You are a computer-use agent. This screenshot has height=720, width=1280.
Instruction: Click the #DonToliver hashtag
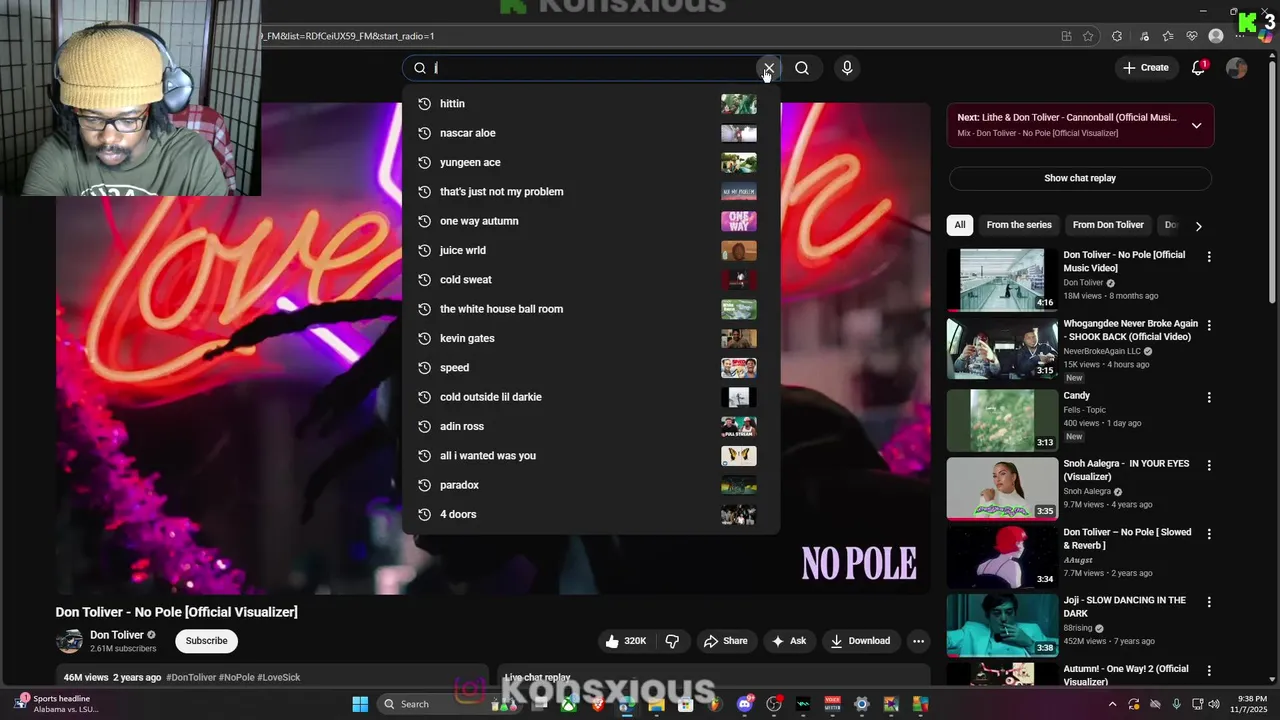tap(191, 677)
